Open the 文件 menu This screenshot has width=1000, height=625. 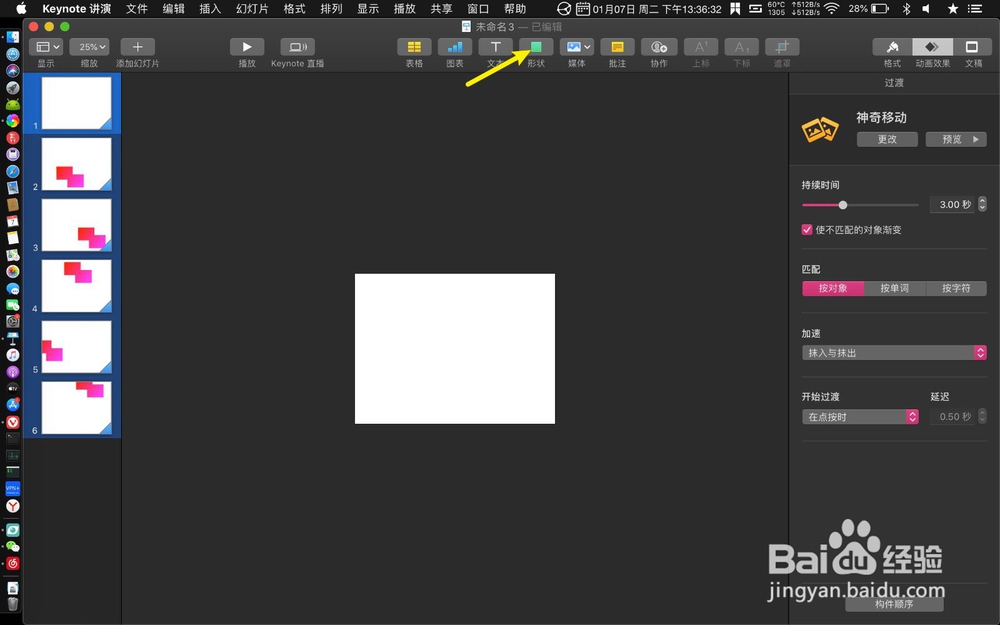point(136,9)
